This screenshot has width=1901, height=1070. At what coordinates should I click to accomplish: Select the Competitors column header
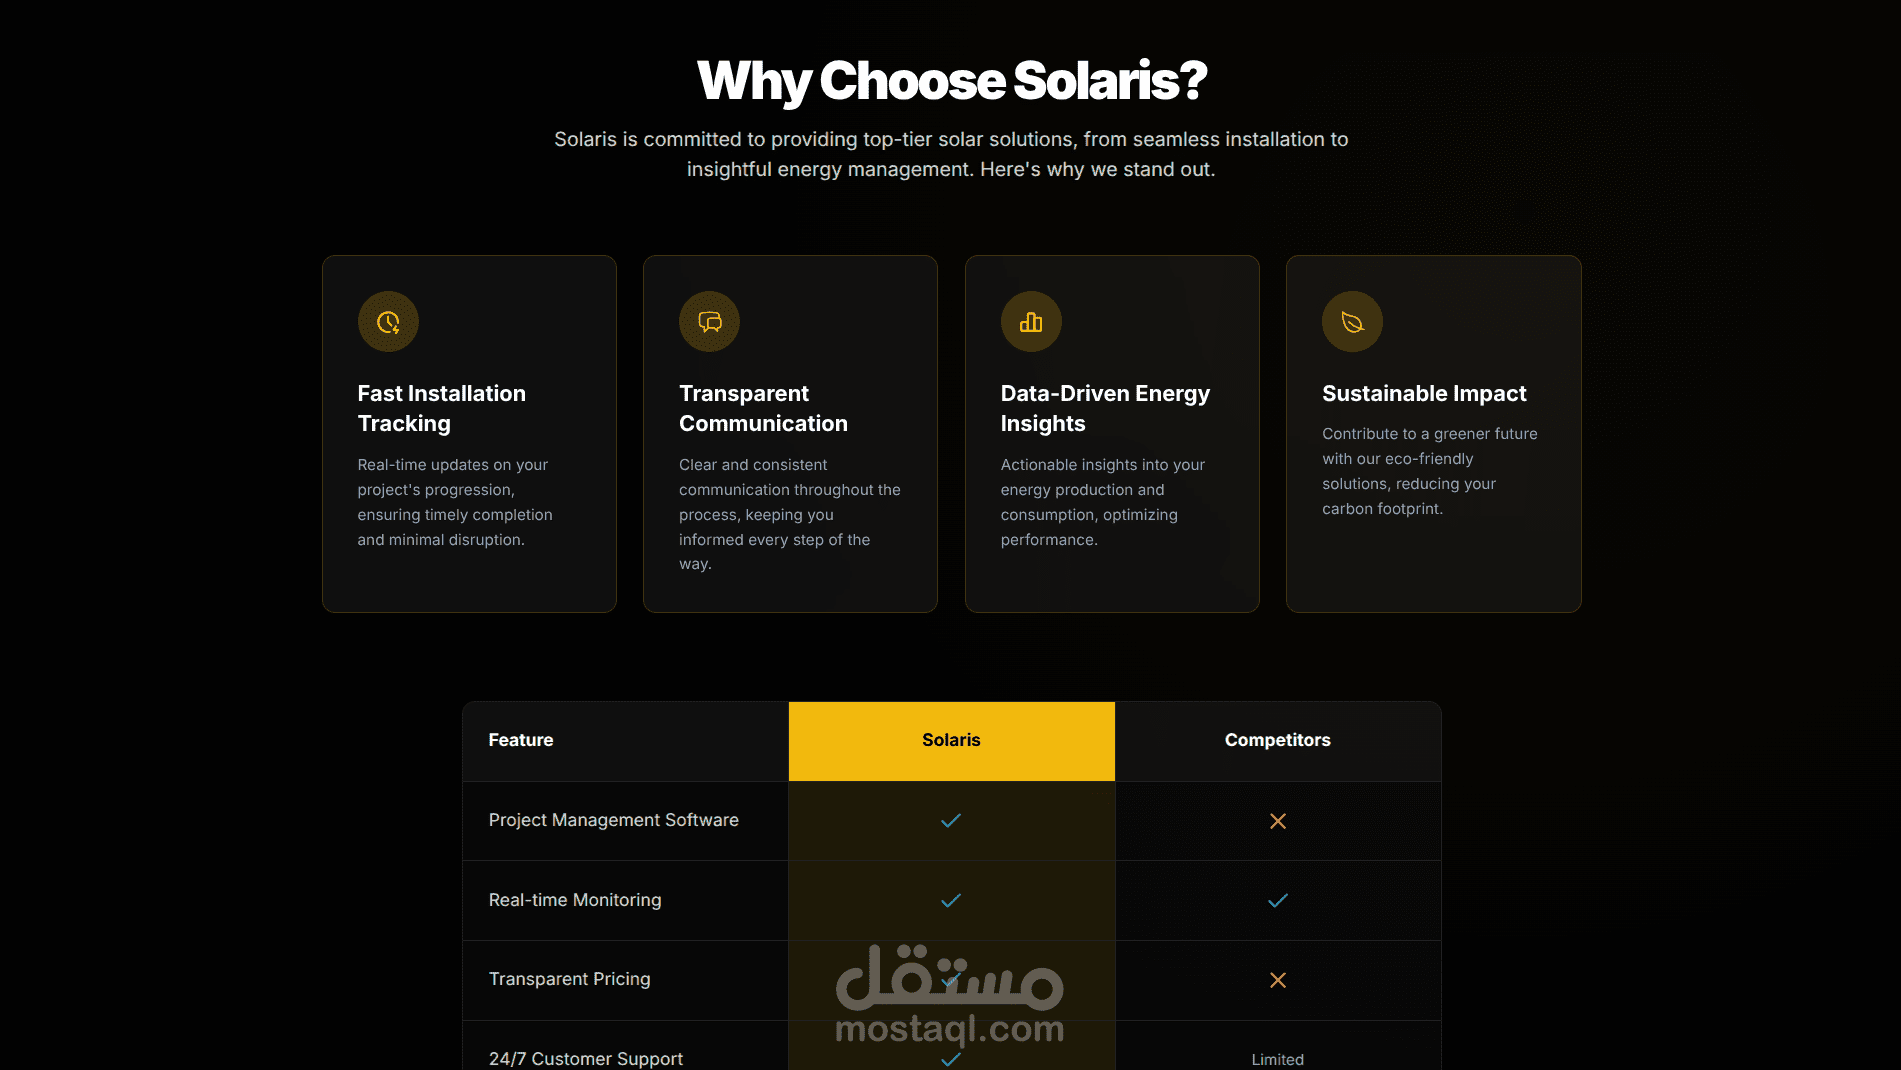(1277, 740)
